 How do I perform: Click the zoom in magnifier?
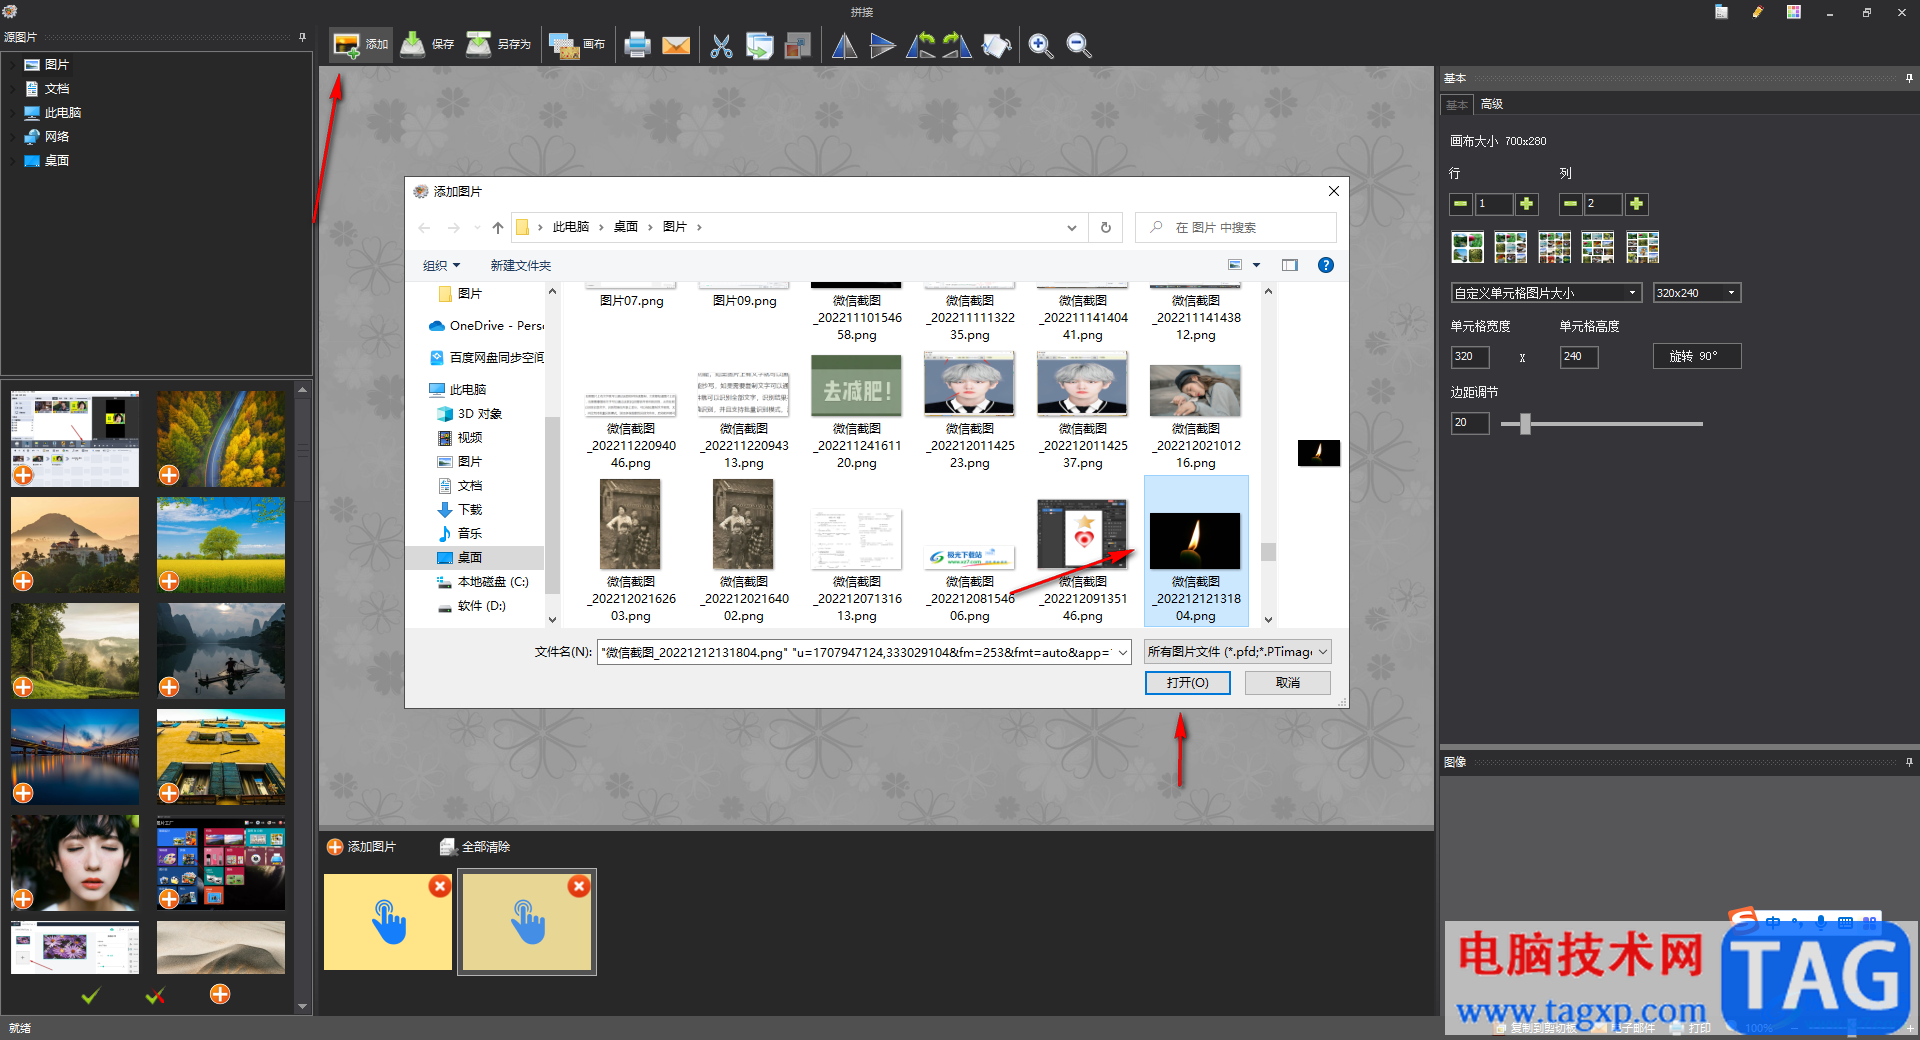tap(1041, 46)
